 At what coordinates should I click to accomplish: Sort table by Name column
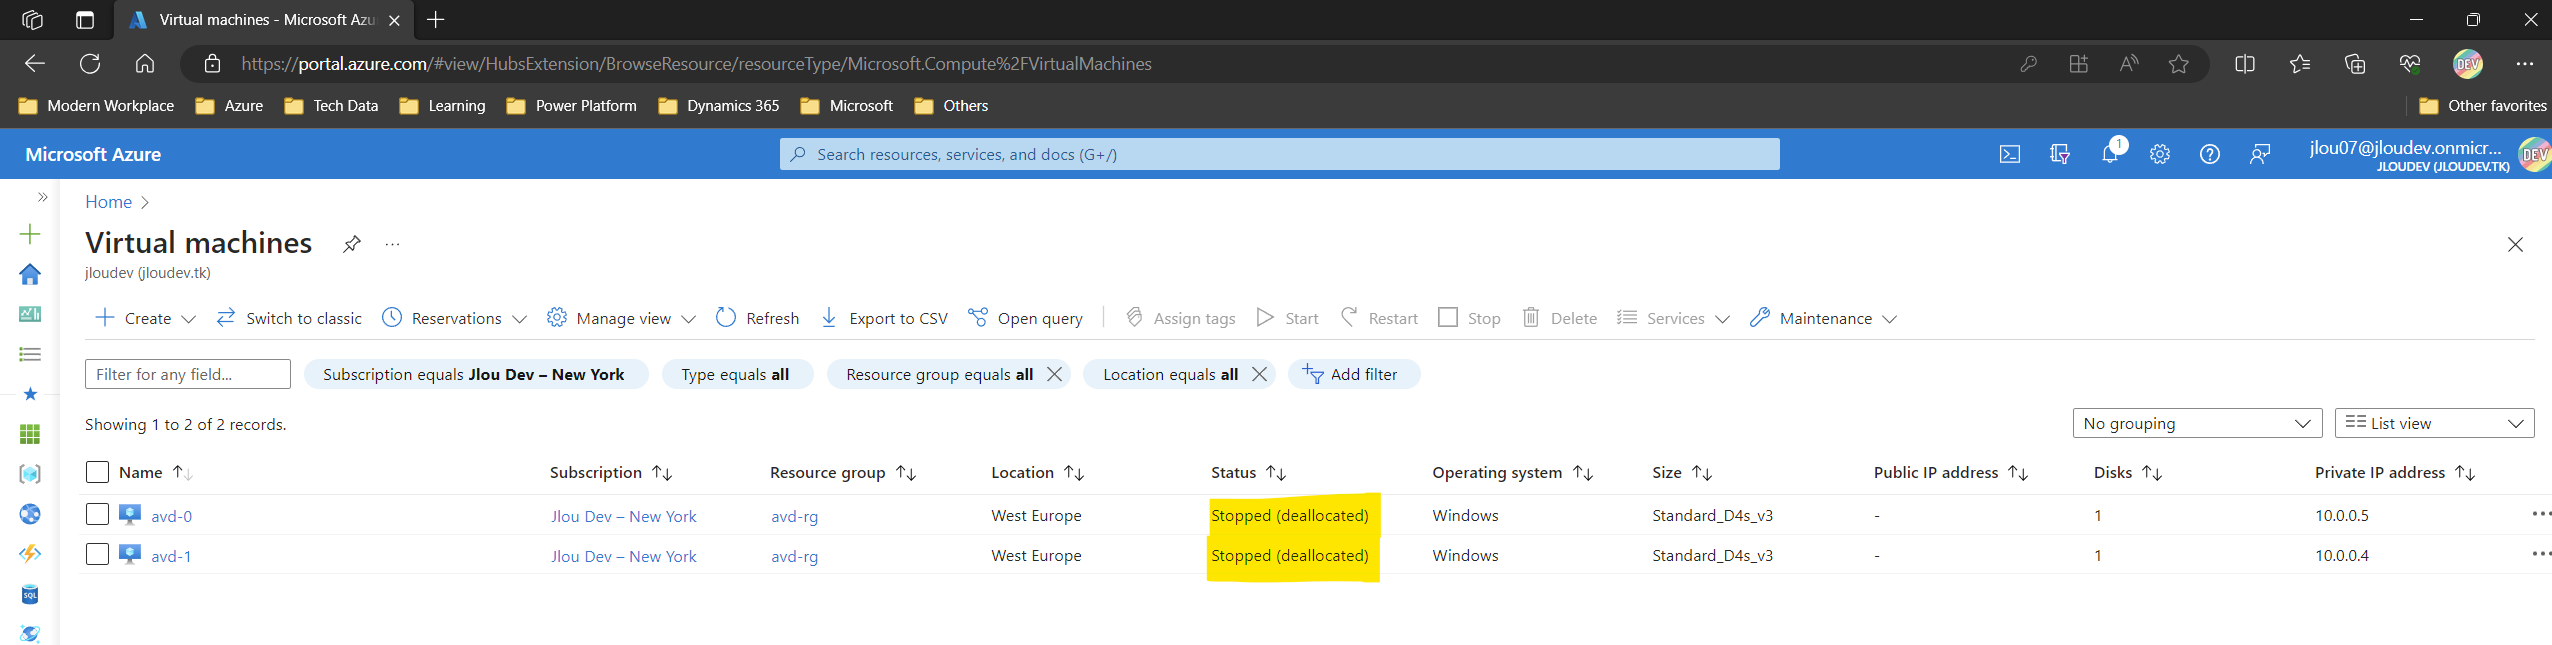point(154,473)
